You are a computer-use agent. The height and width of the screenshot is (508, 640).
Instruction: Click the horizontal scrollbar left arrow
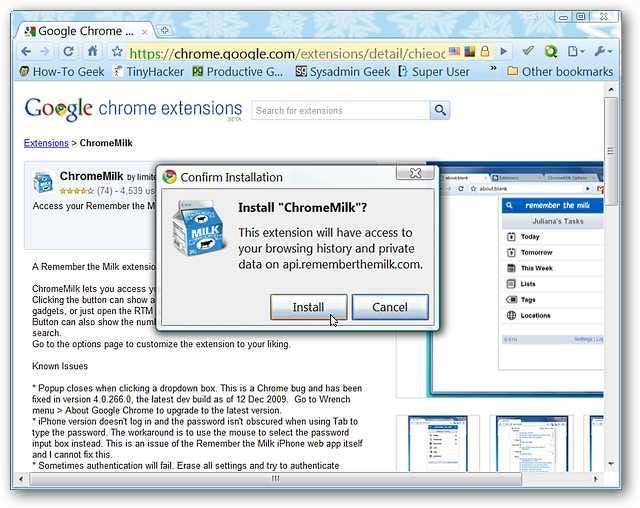click(x=21, y=479)
